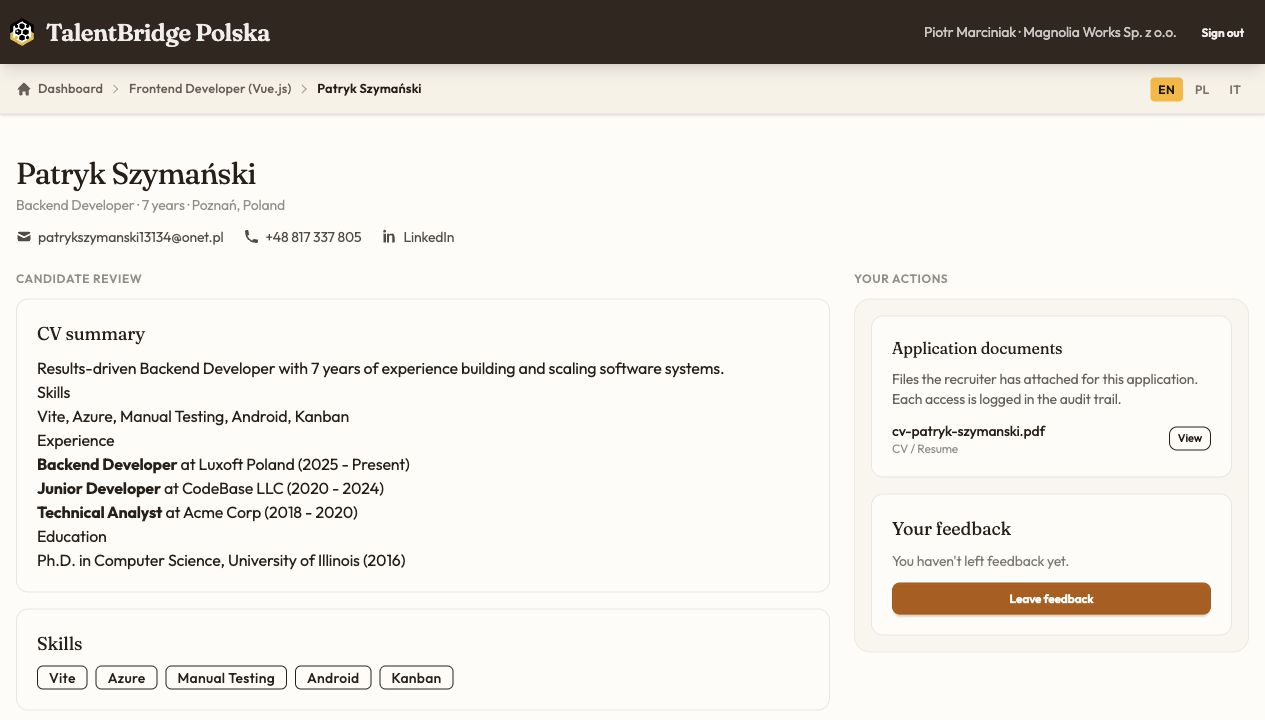
Task: Click the Application documents heading
Action: [977, 348]
